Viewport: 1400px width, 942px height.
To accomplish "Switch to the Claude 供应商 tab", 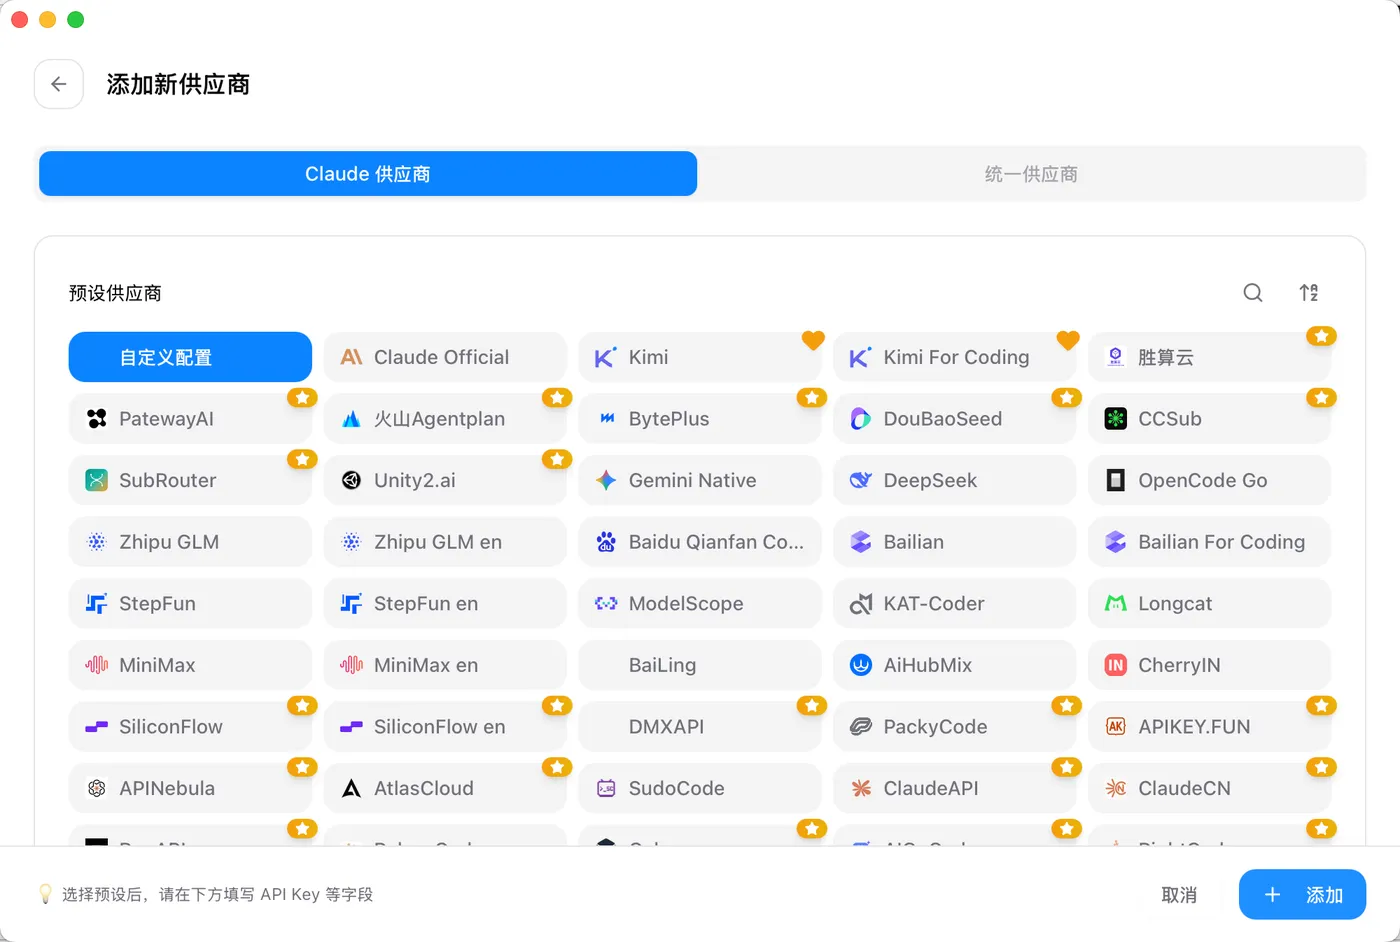I will pyautogui.click(x=368, y=174).
